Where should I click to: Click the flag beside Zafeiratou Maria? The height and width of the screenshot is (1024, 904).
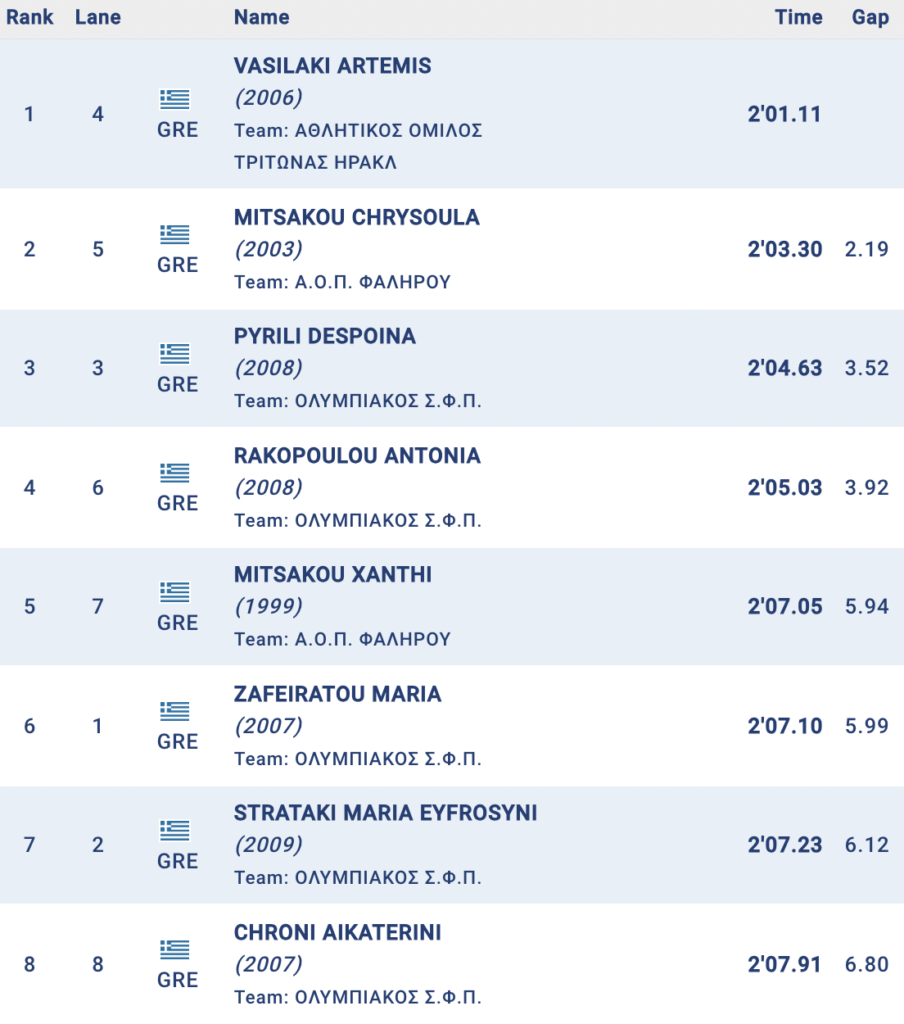point(175,710)
